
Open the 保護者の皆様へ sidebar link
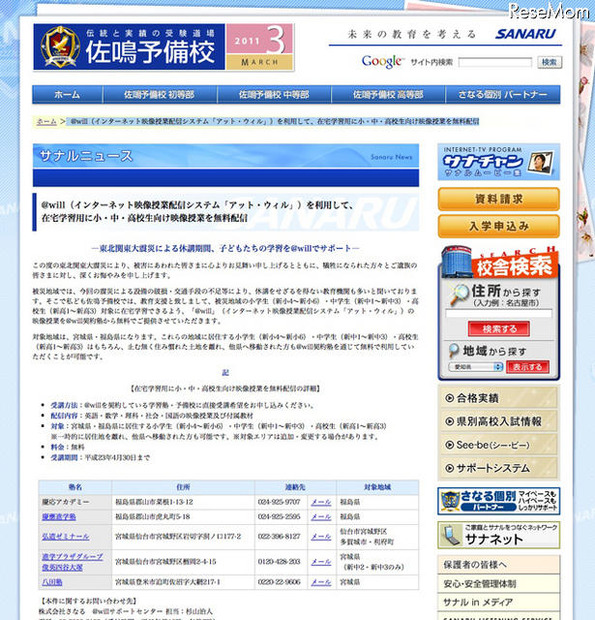pos(499,564)
